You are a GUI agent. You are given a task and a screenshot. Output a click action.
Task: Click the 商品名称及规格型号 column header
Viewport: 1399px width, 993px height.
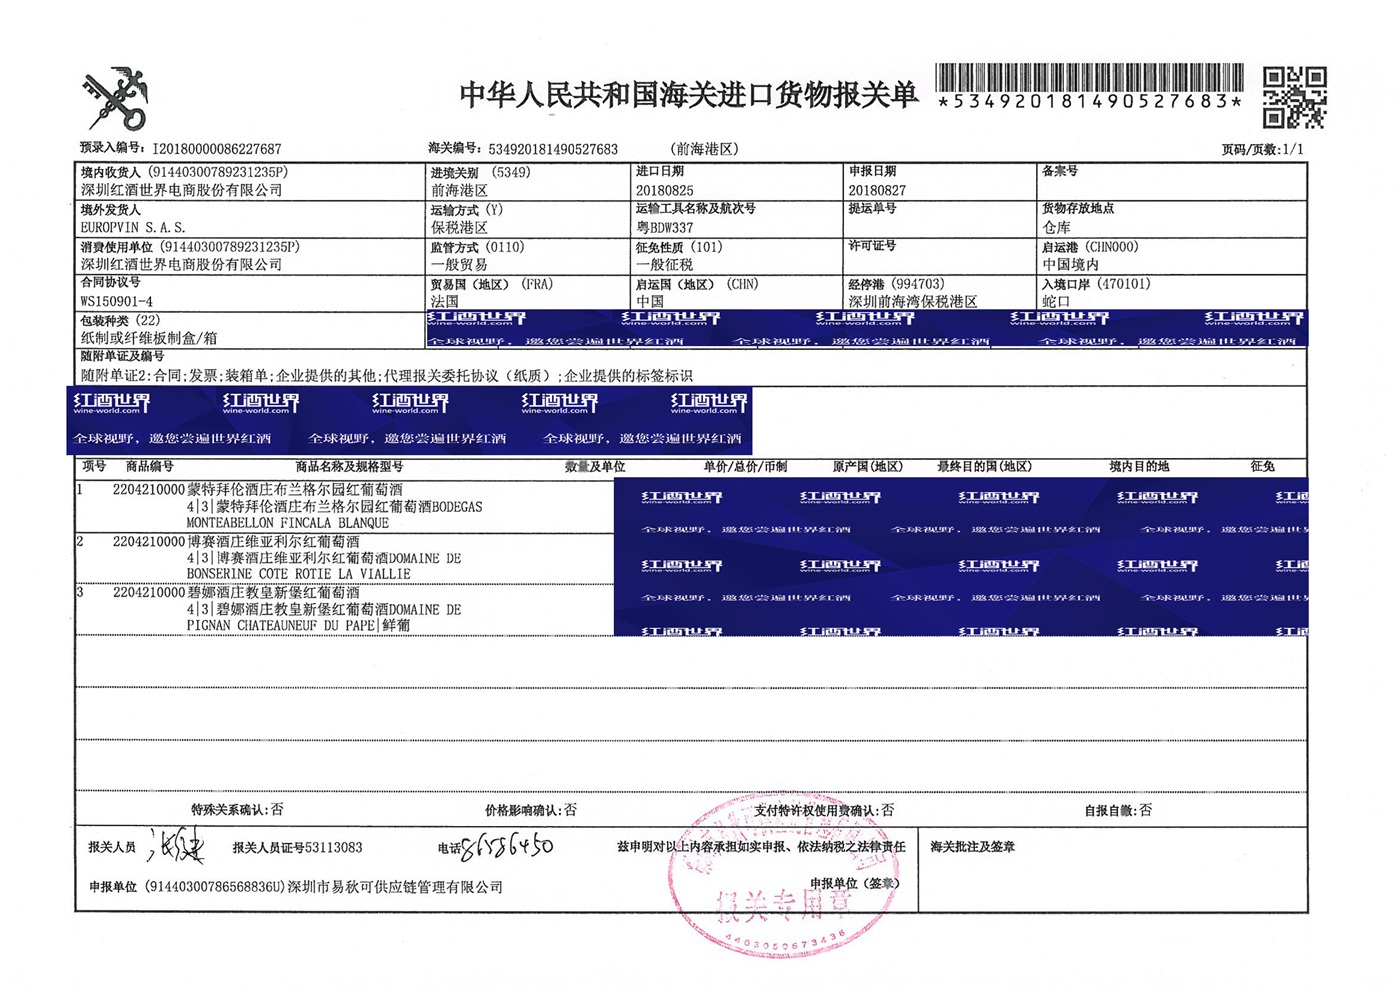pos(349,466)
